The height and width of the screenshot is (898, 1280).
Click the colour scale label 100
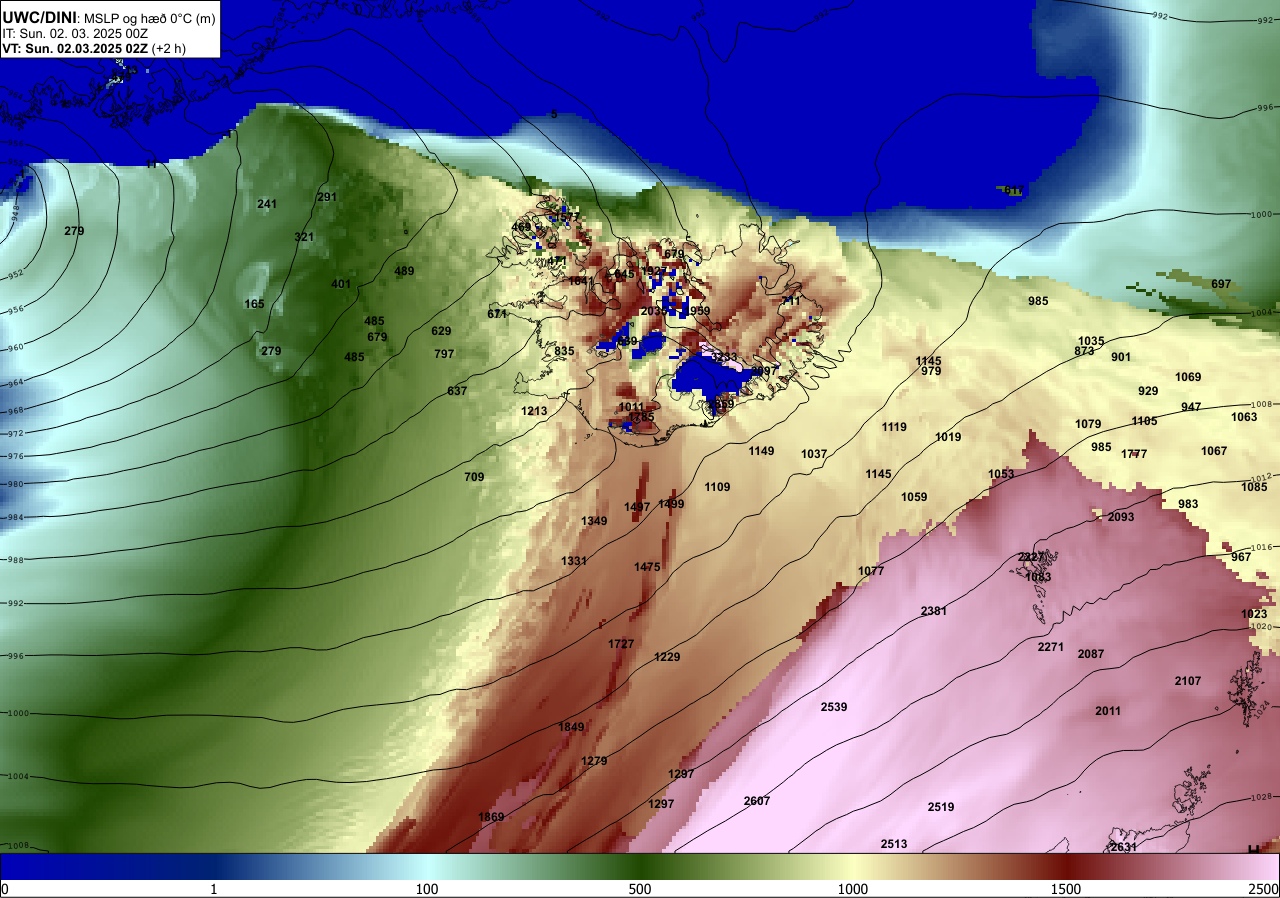[427, 889]
